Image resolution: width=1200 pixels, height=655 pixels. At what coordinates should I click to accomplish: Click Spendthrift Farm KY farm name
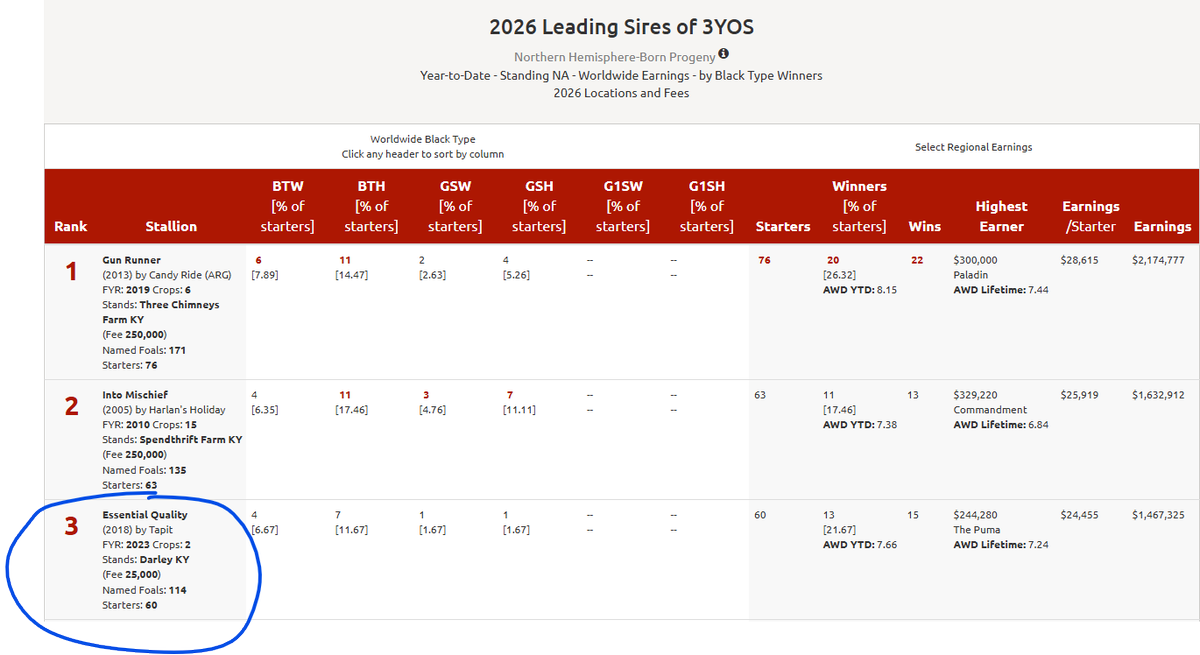[189, 440]
